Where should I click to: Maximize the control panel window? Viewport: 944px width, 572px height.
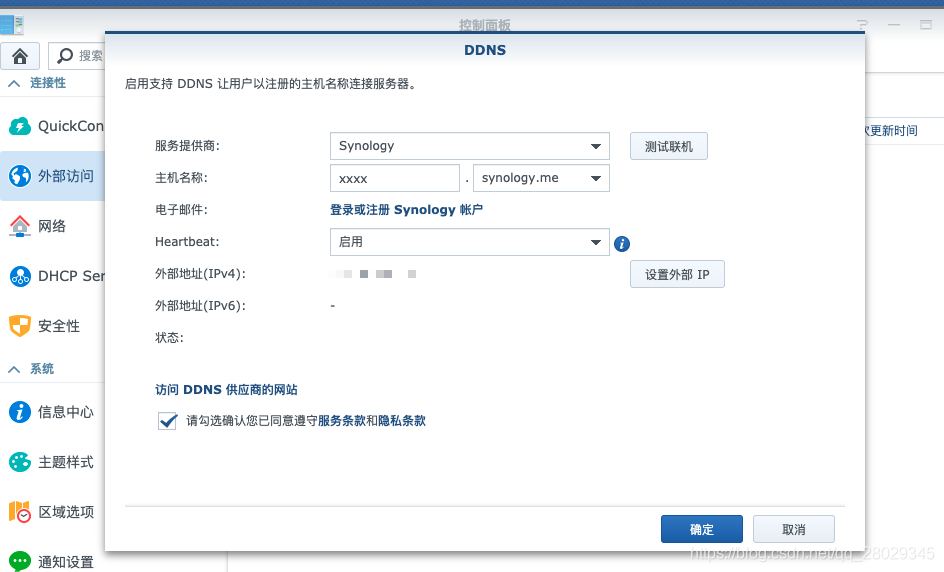pos(926,25)
